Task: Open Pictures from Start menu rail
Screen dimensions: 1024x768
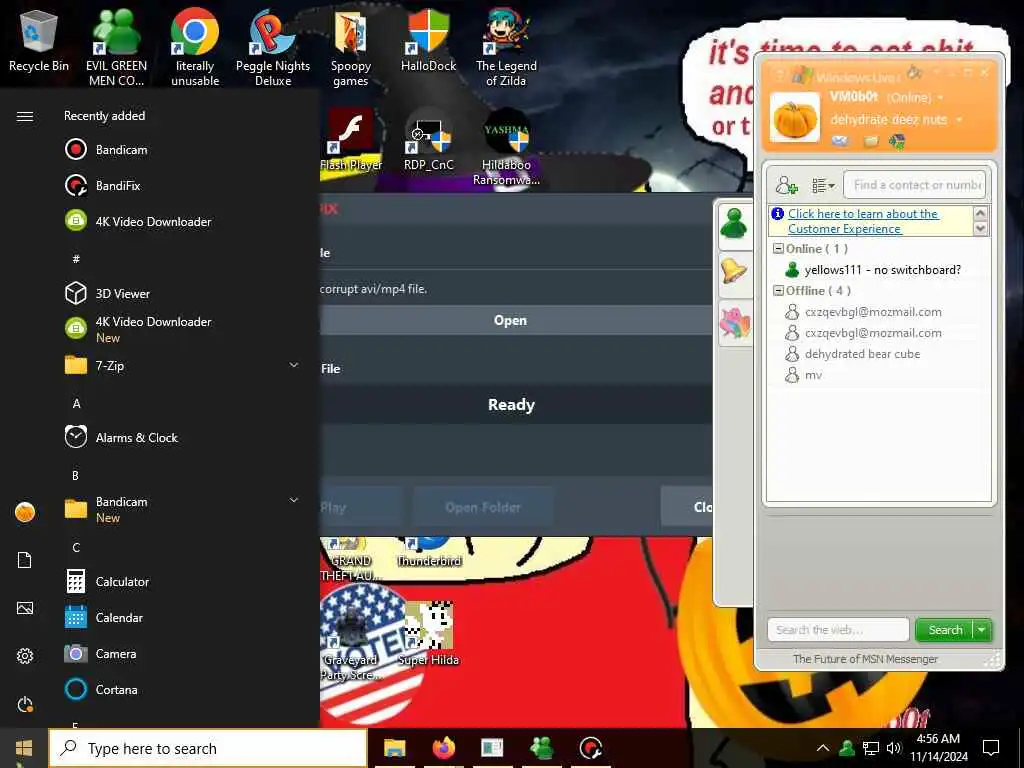Action: pos(25,608)
